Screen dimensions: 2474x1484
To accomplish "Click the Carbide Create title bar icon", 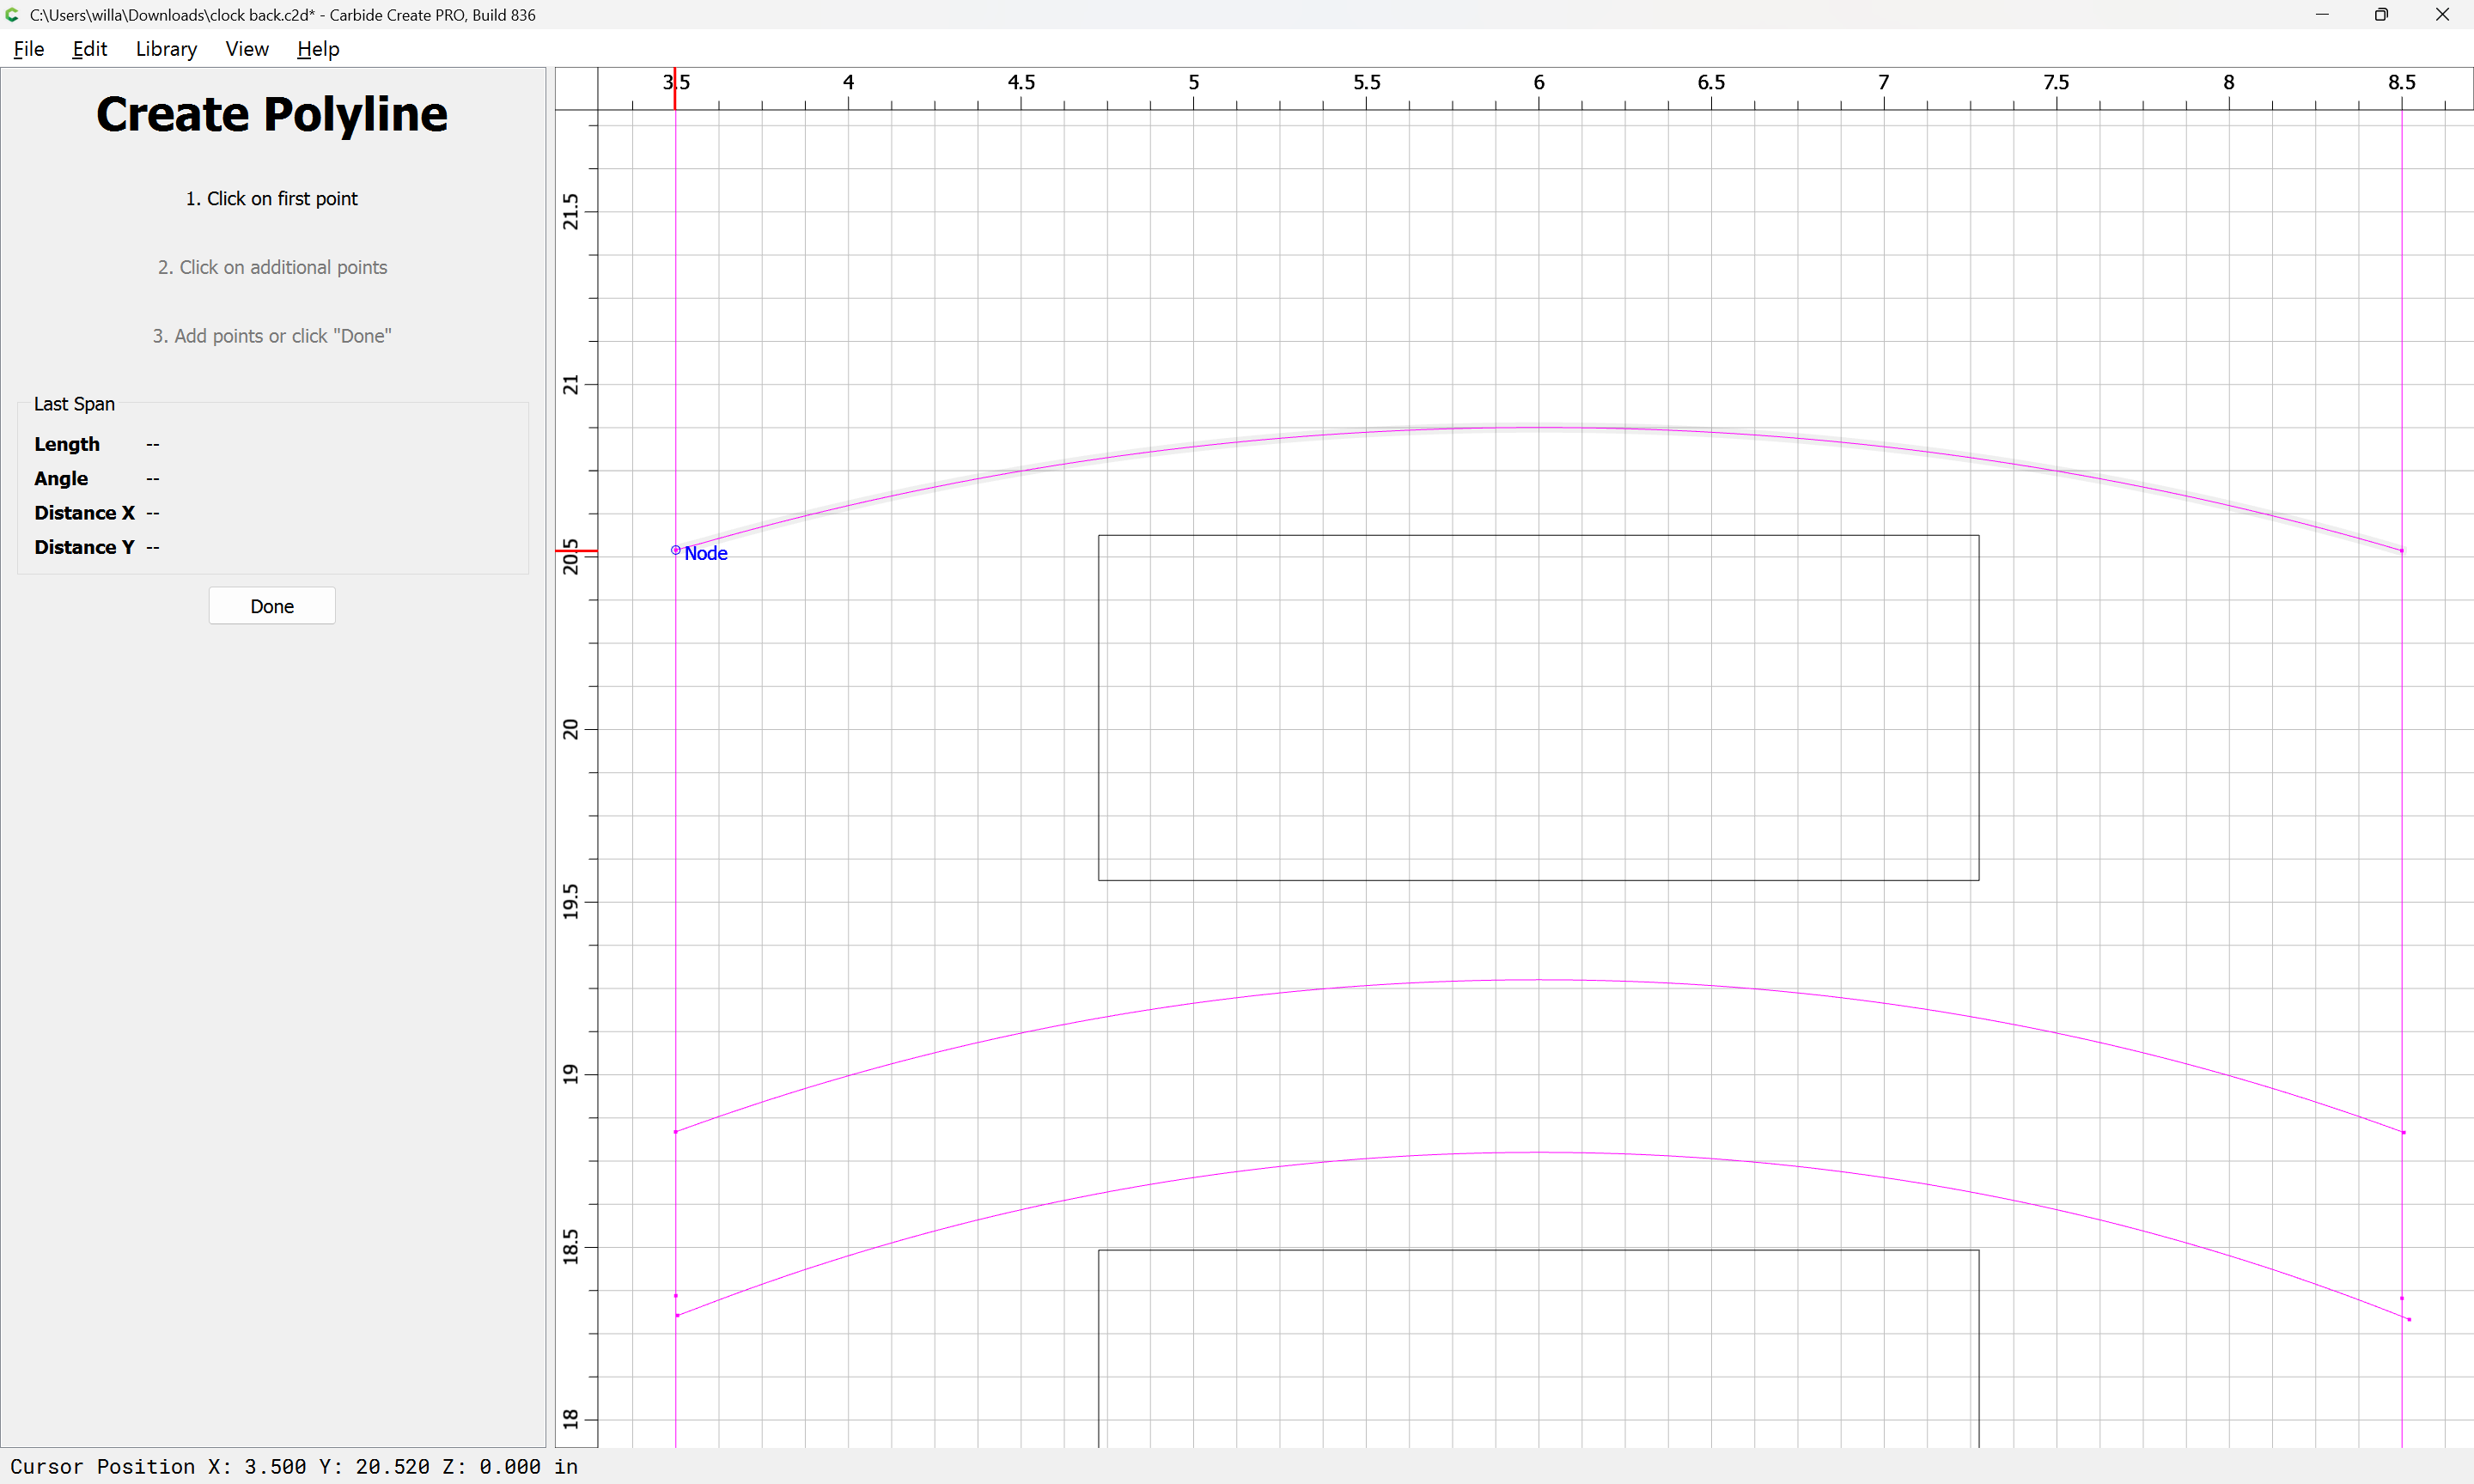I will [13, 15].
